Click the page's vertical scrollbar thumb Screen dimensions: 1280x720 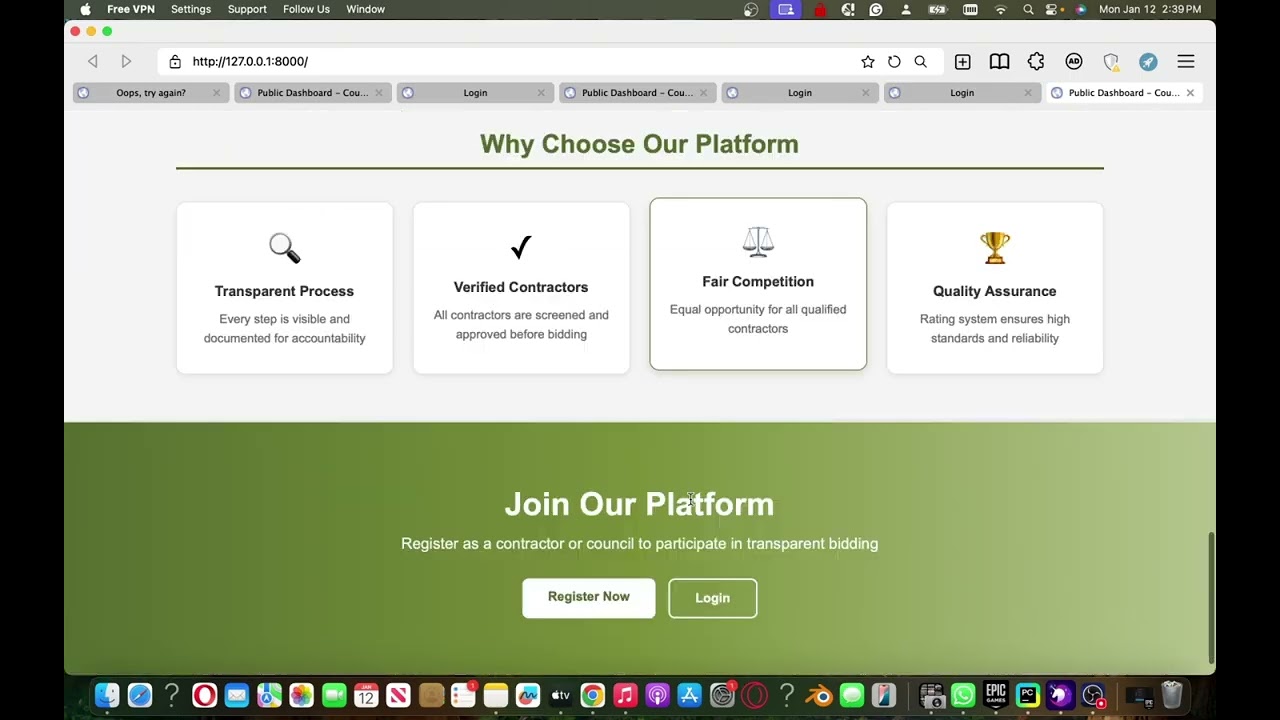tap(1211, 597)
